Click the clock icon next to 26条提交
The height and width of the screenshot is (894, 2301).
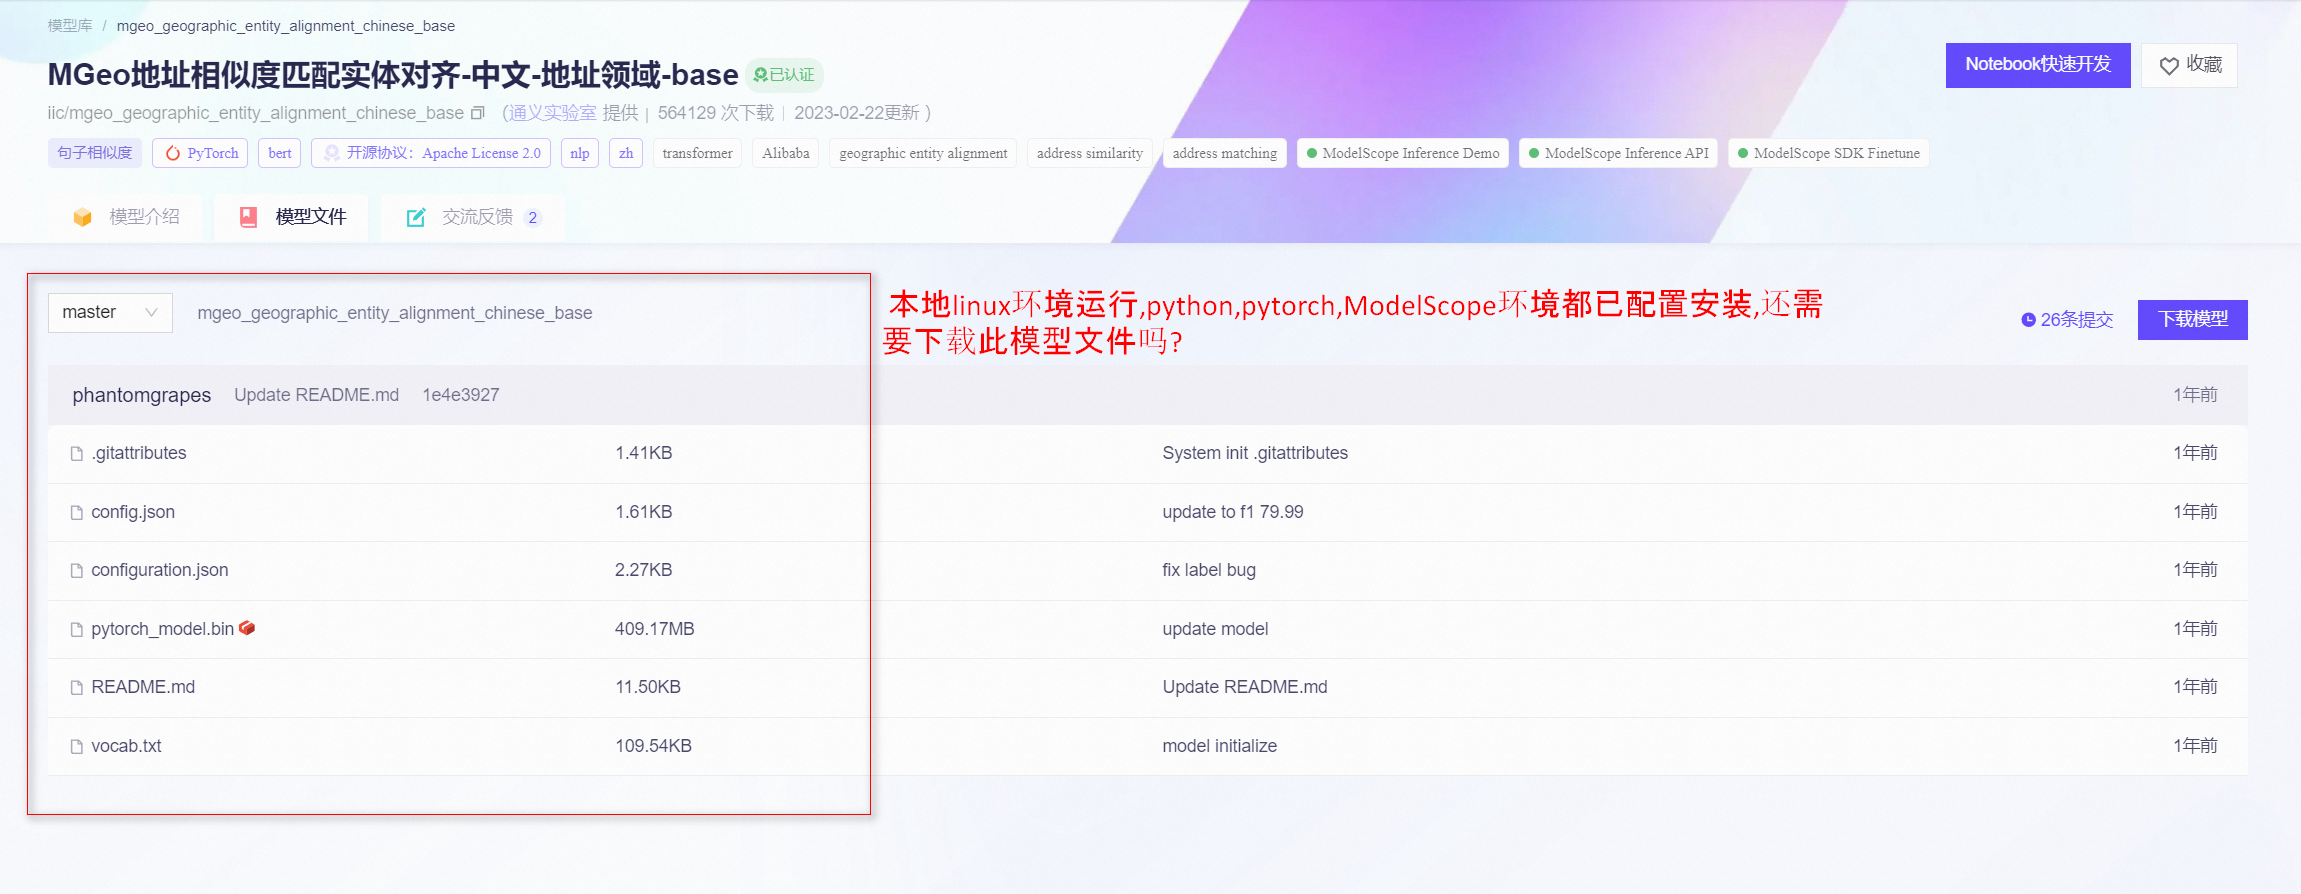(2028, 320)
